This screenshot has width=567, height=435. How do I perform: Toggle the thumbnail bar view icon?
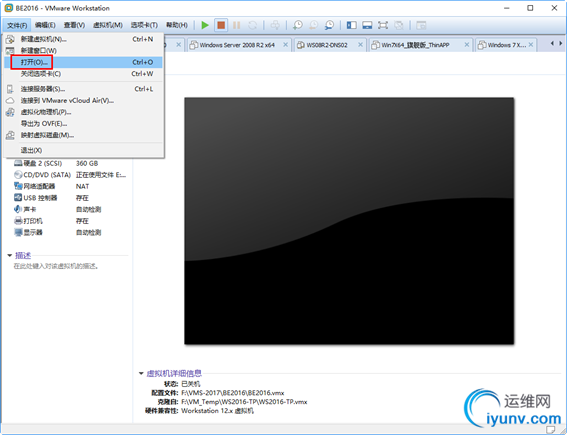[x=367, y=25]
